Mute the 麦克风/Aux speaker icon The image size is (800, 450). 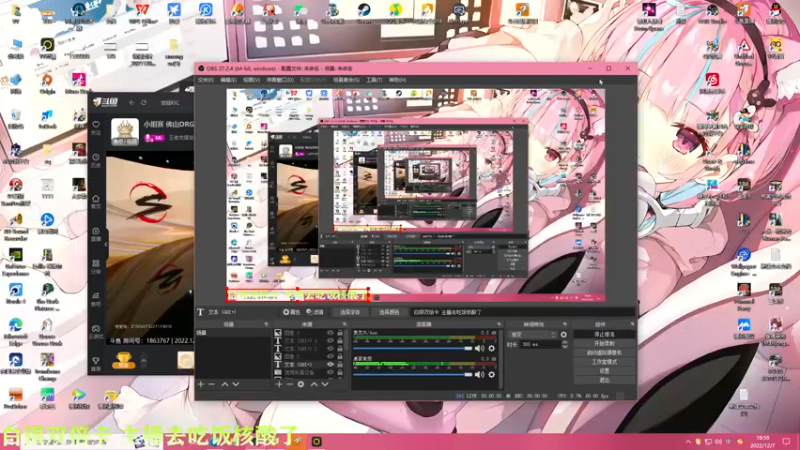pyautogui.click(x=479, y=348)
